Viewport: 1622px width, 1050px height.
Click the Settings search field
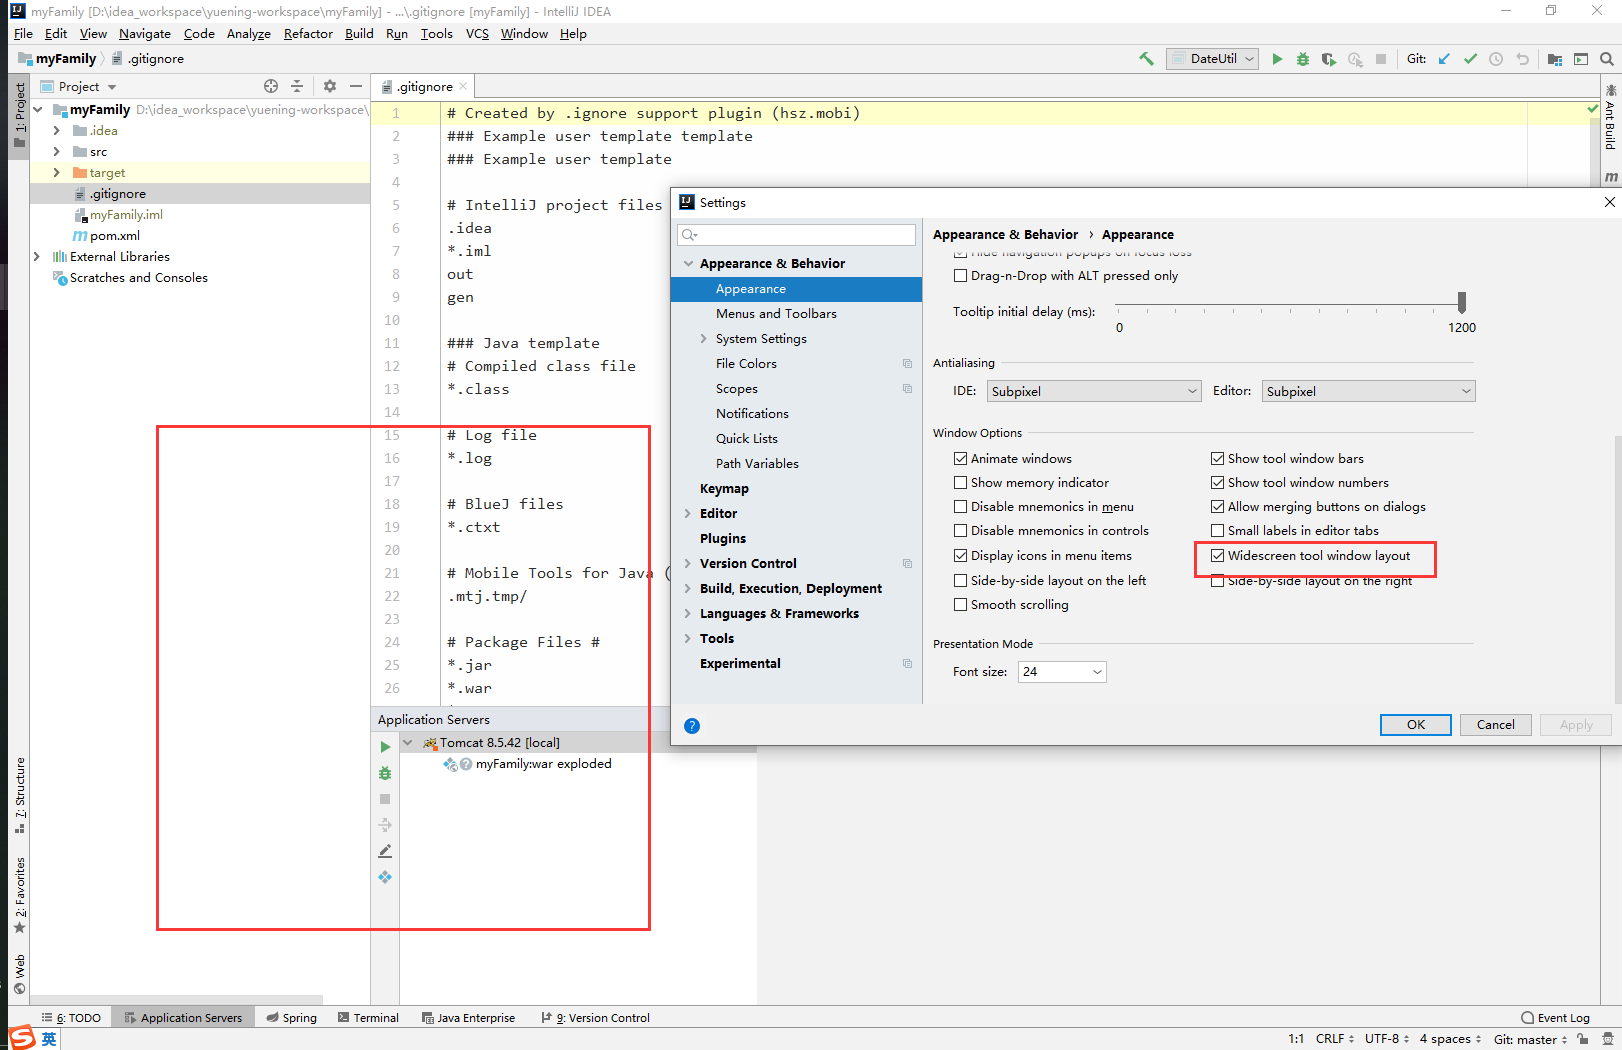(x=797, y=235)
